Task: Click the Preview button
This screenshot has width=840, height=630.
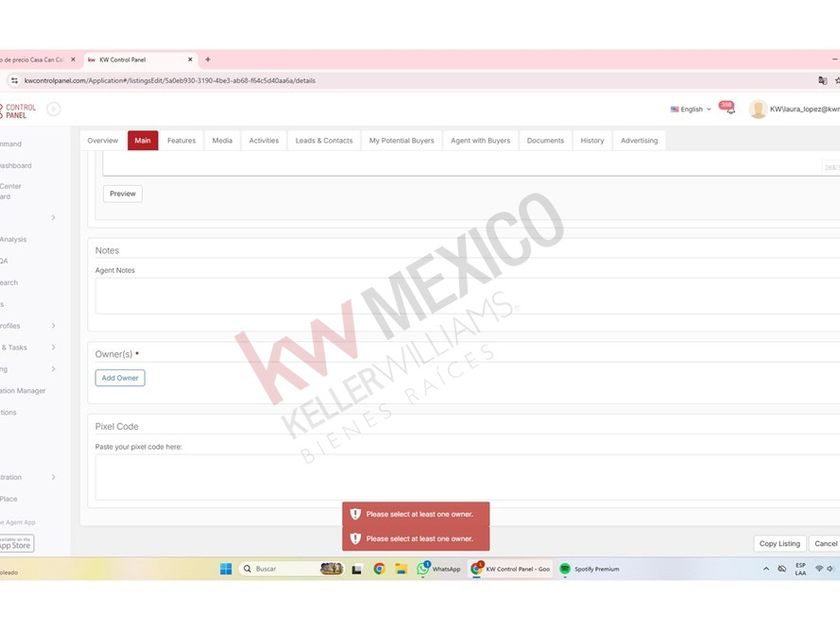Action: click(x=123, y=193)
